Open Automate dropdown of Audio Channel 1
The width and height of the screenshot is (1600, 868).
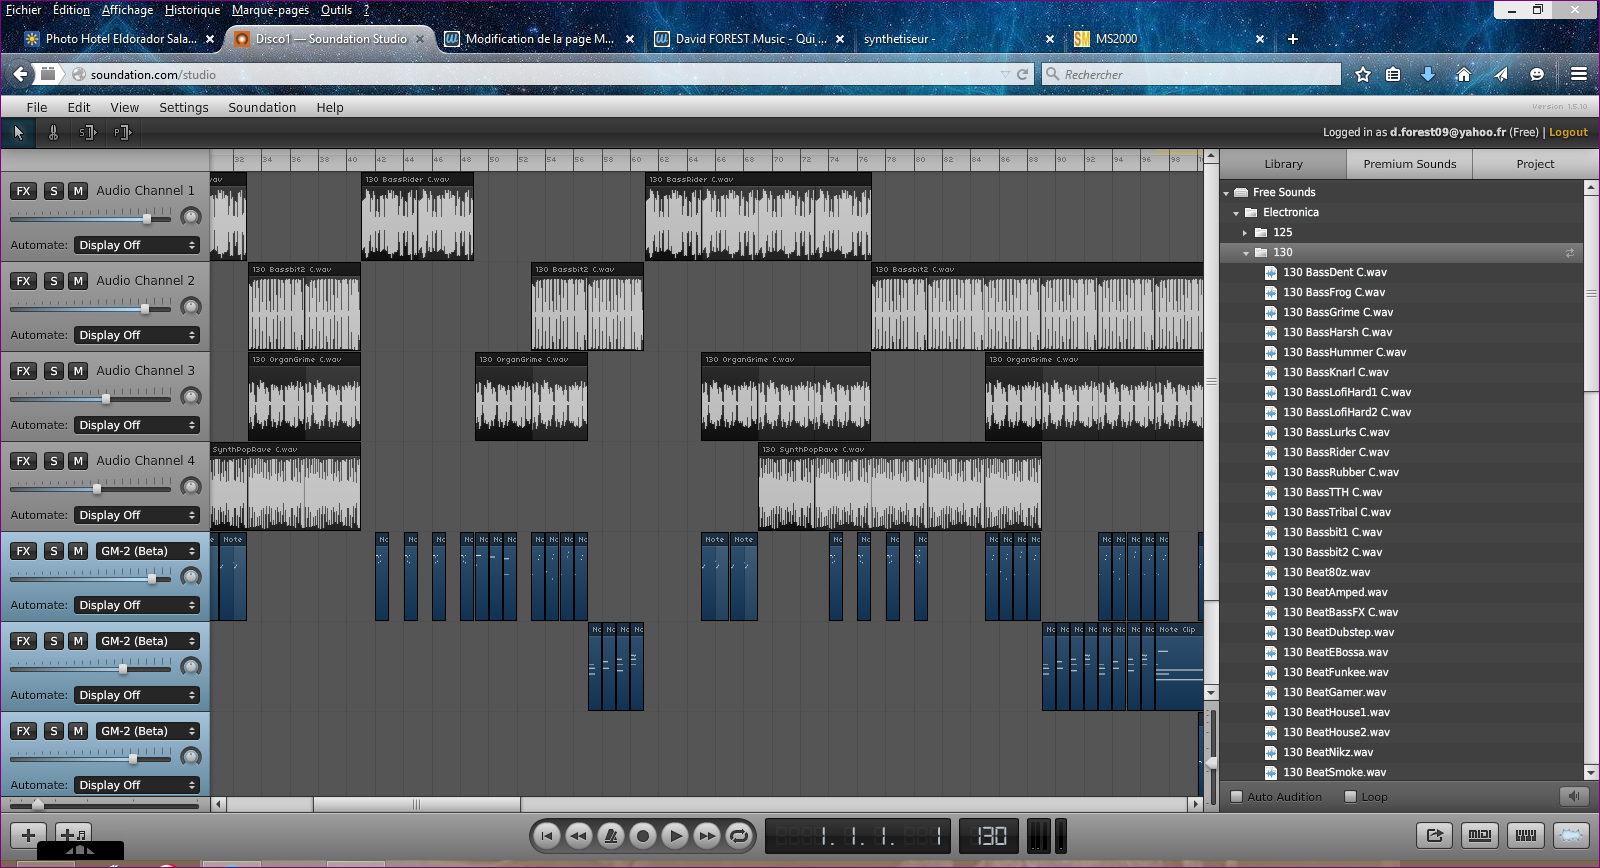point(137,245)
